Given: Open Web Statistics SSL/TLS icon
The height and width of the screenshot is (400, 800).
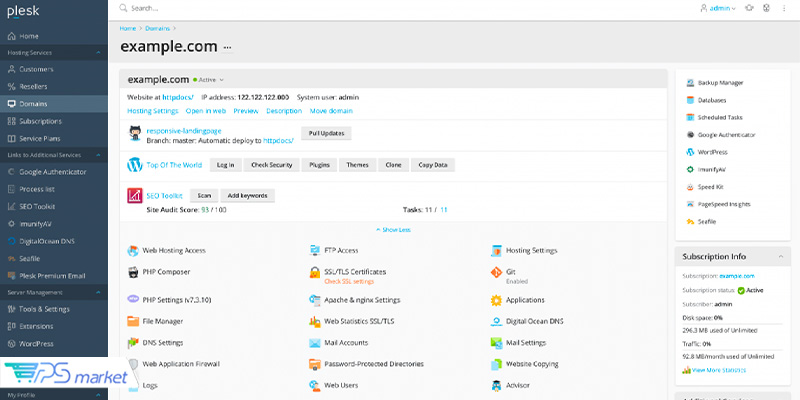Looking at the screenshot, I should (315, 321).
